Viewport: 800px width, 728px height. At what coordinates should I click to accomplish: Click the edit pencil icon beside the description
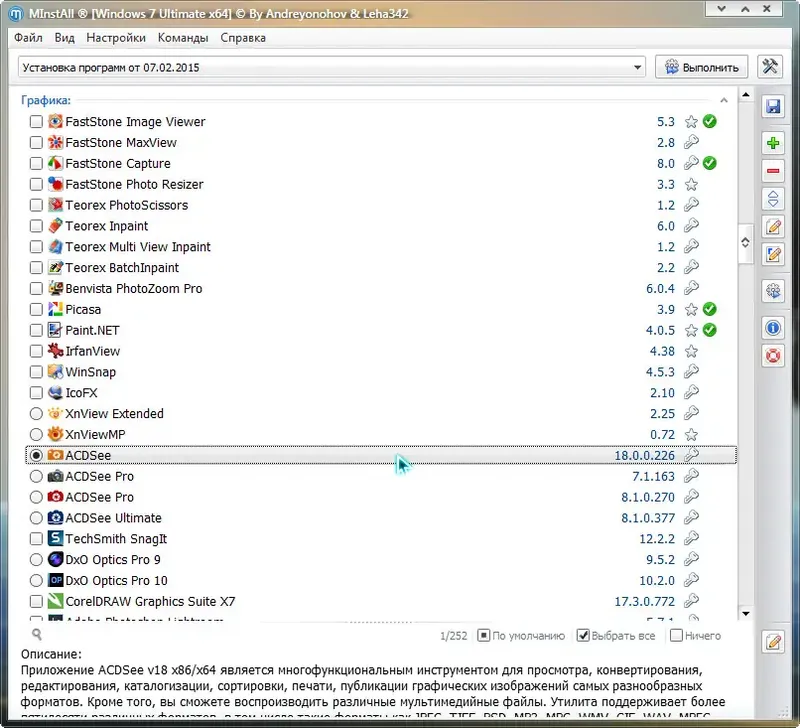point(773,641)
